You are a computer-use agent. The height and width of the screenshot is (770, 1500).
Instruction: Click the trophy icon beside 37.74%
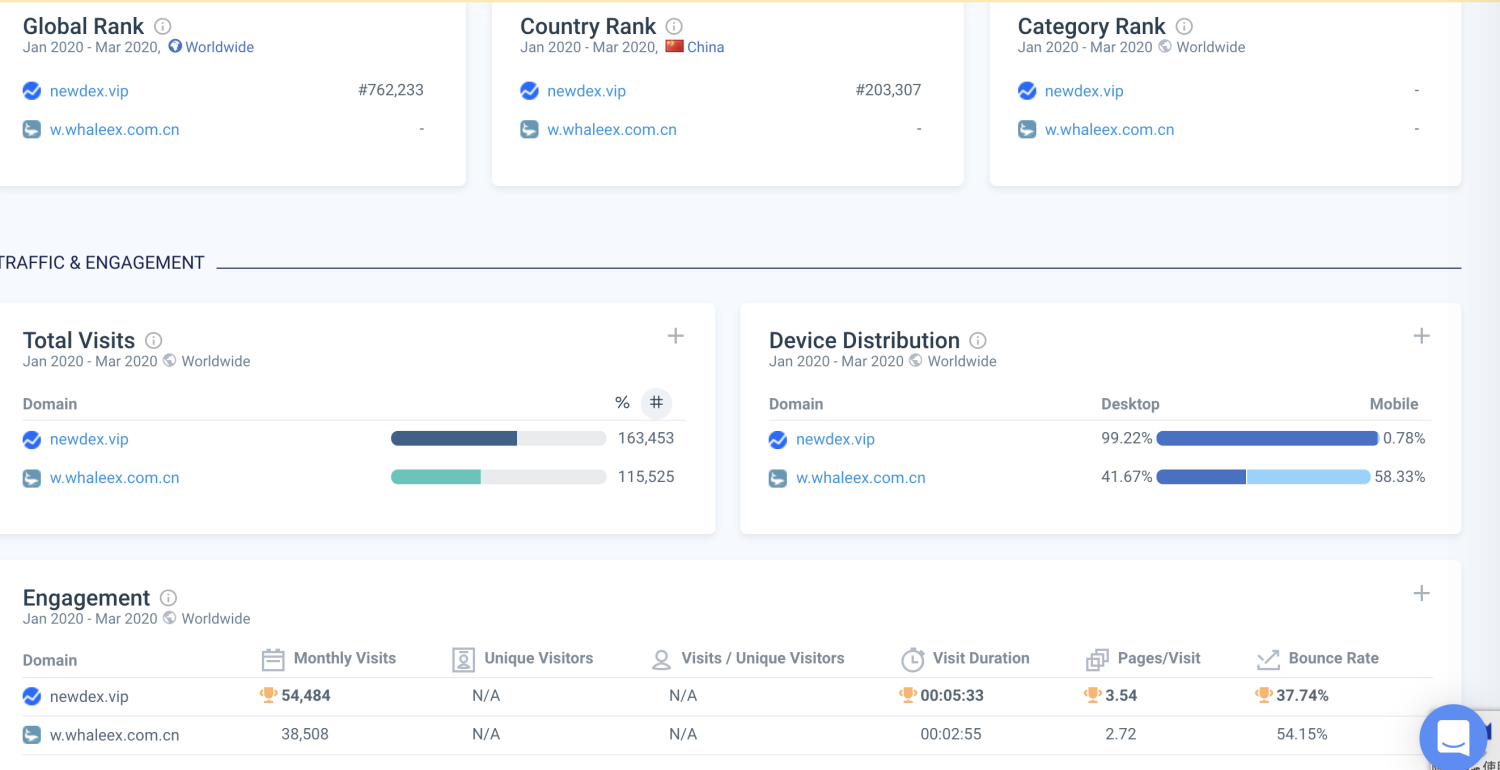[1264, 695]
